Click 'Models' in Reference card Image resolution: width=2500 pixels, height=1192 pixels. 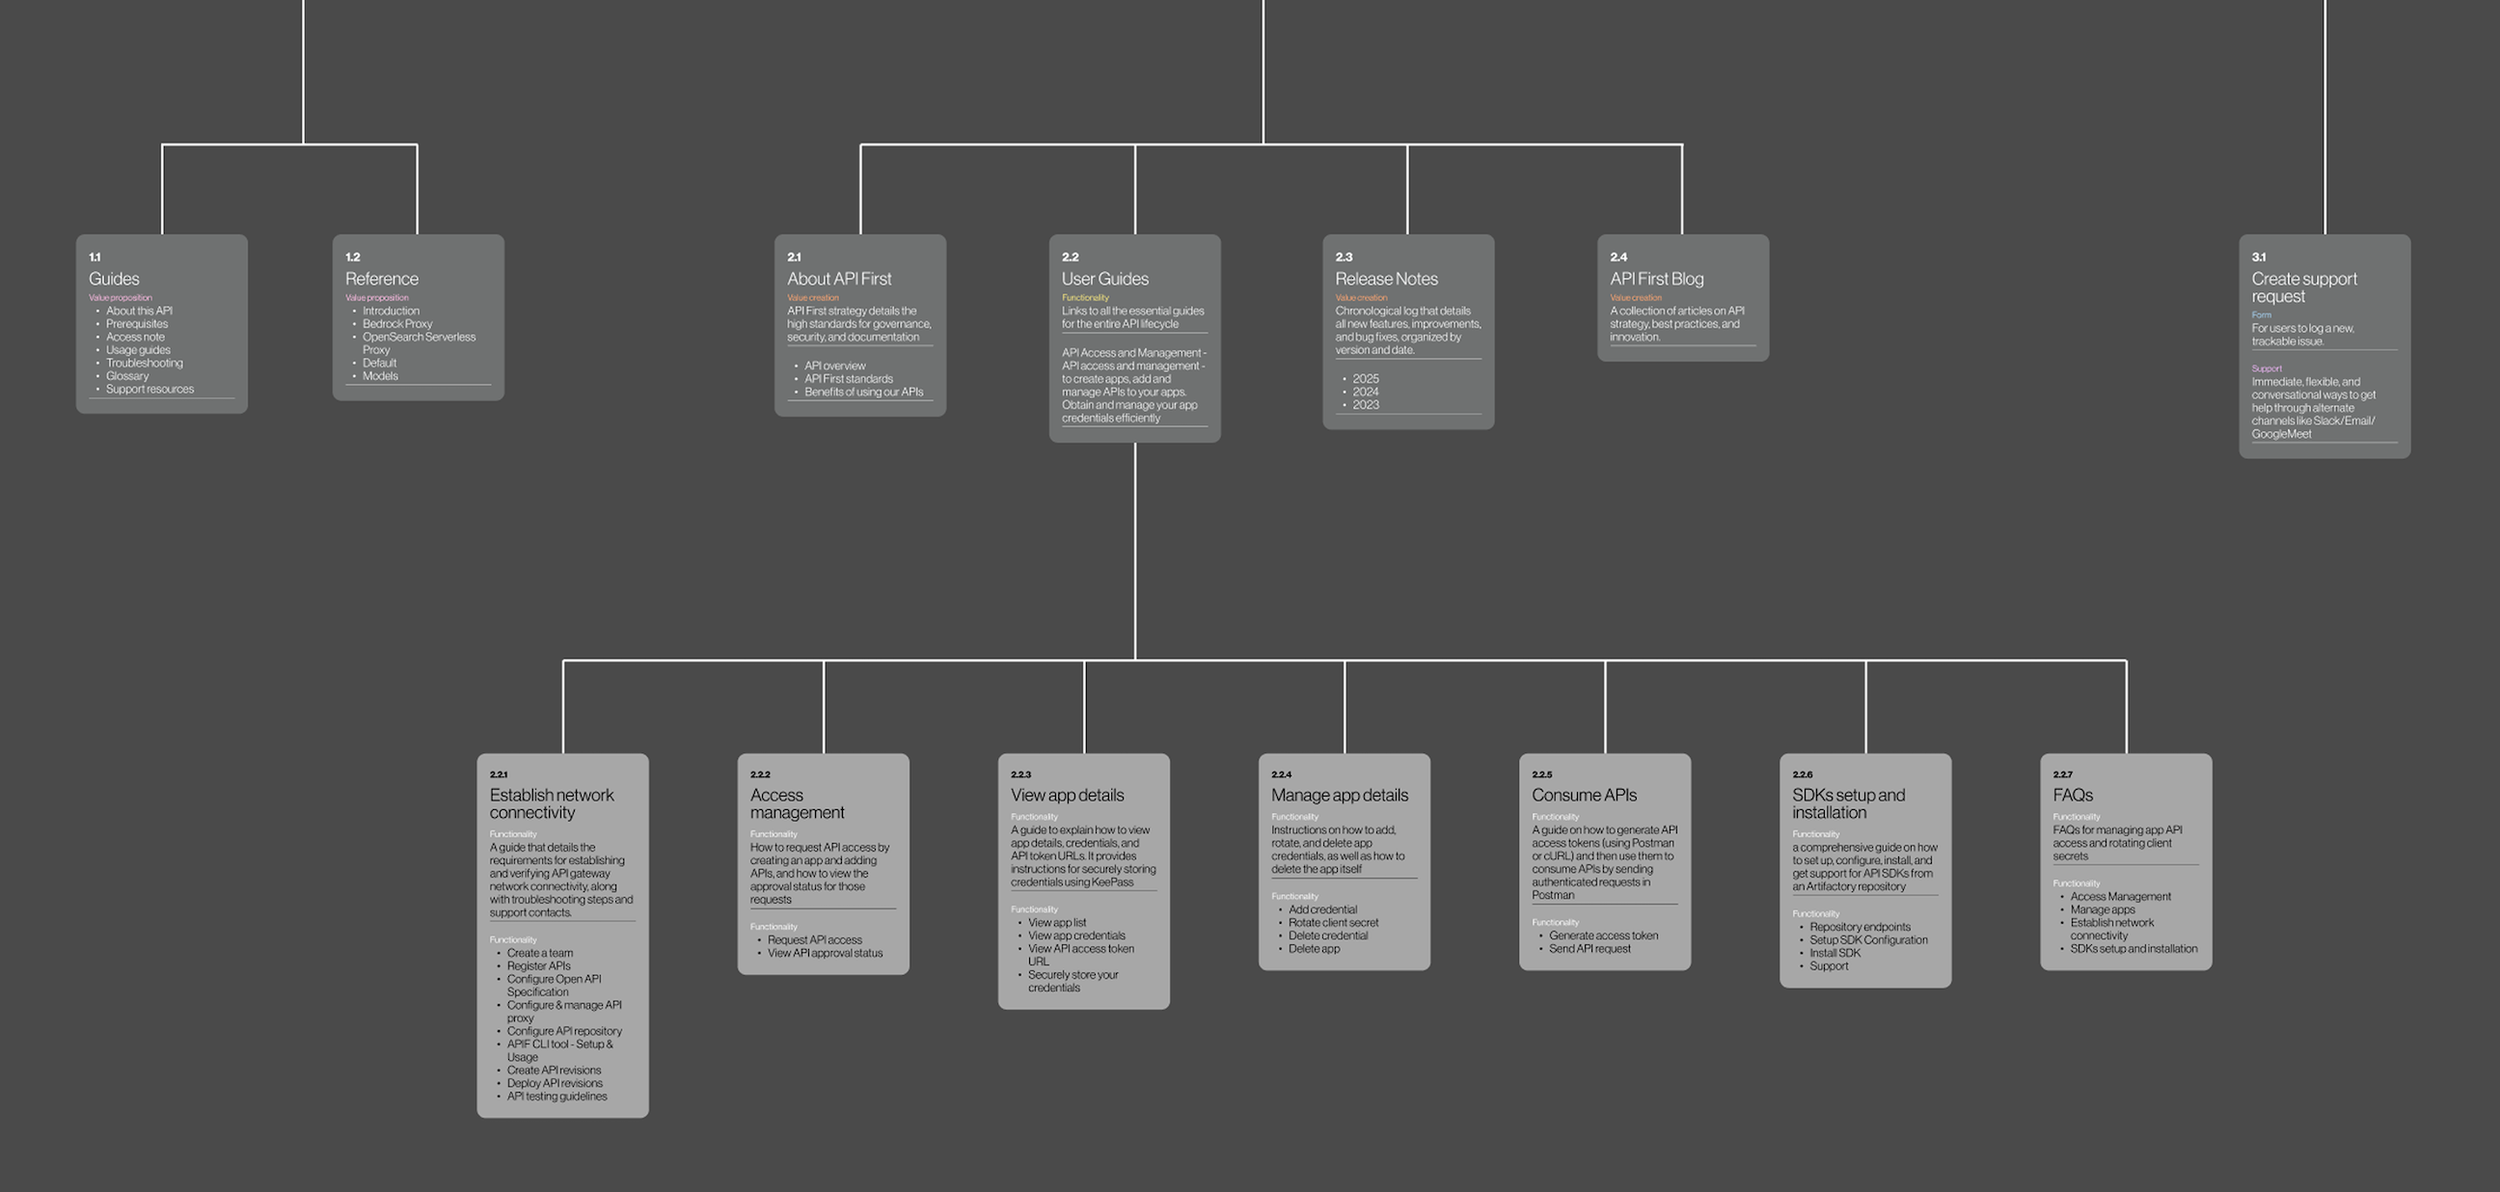coord(380,376)
